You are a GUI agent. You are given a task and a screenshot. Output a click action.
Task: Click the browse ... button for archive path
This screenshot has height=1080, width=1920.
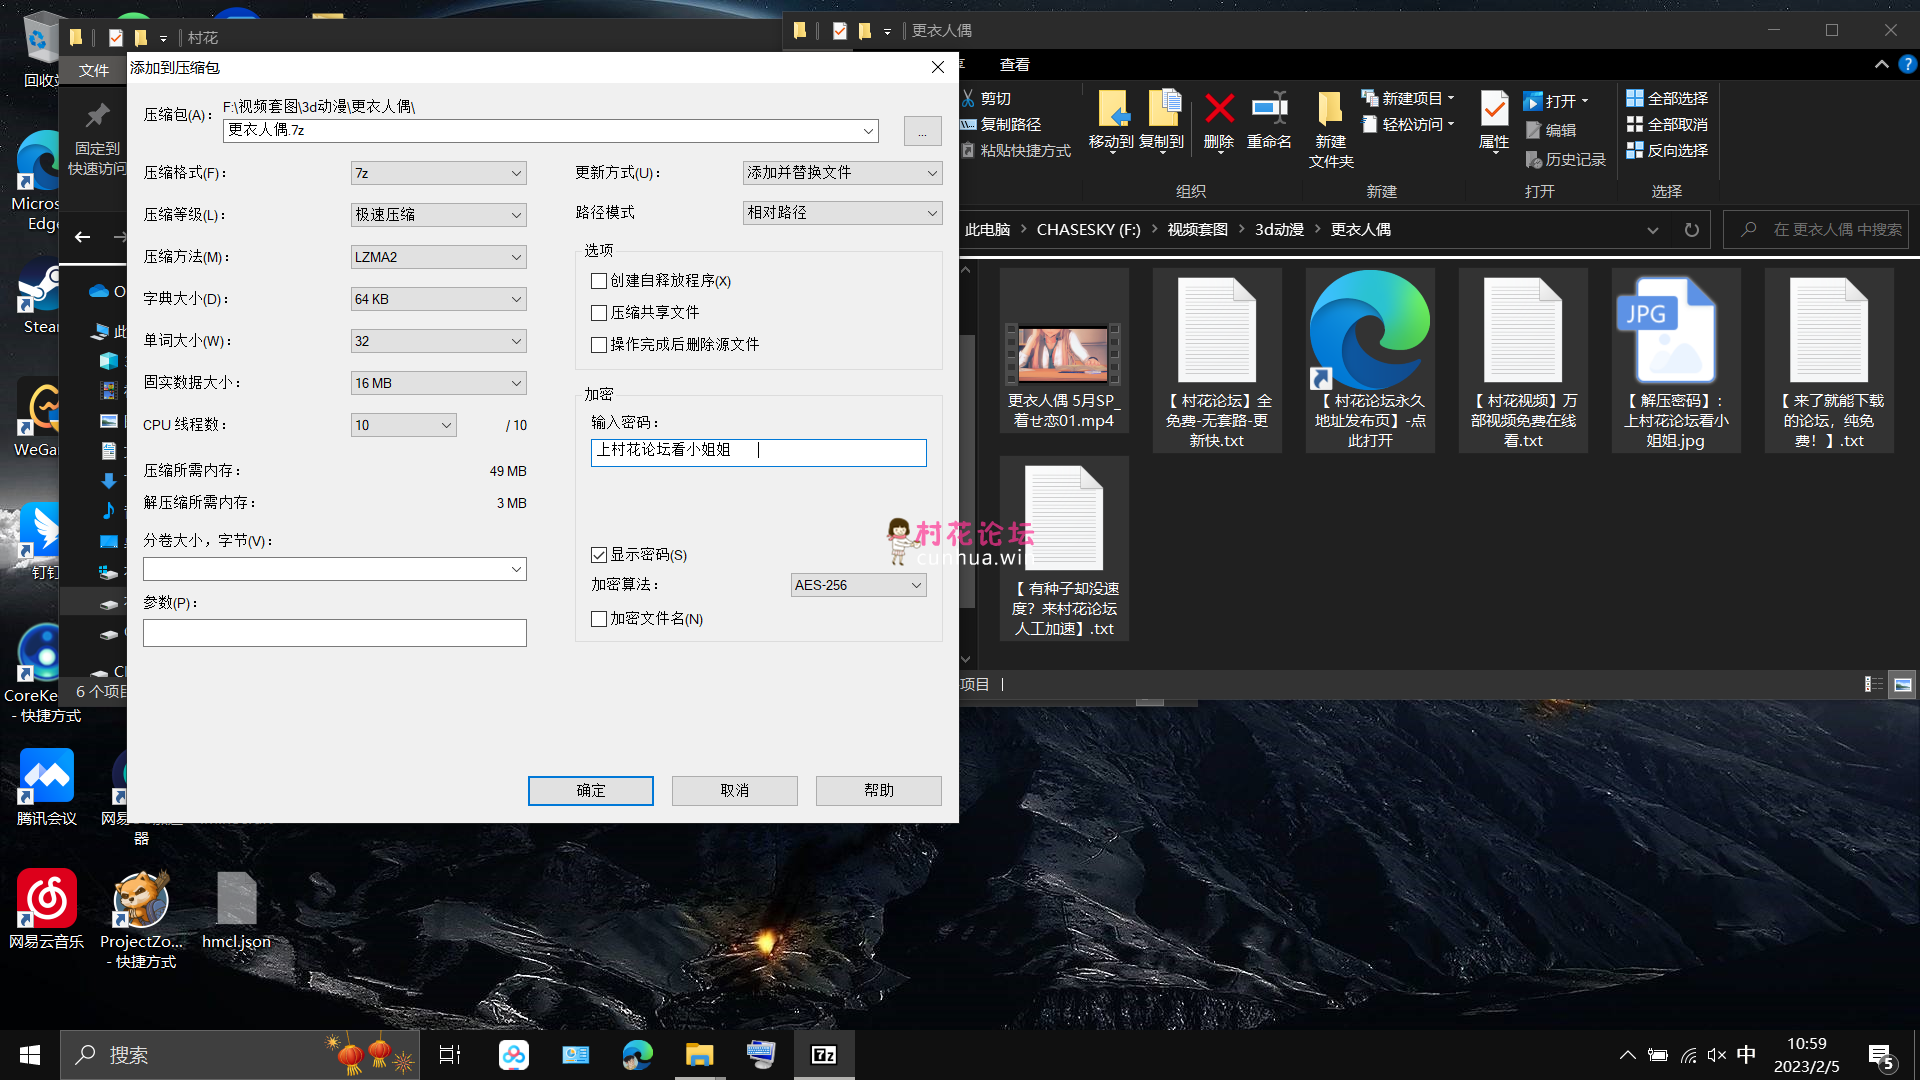pos(922,131)
